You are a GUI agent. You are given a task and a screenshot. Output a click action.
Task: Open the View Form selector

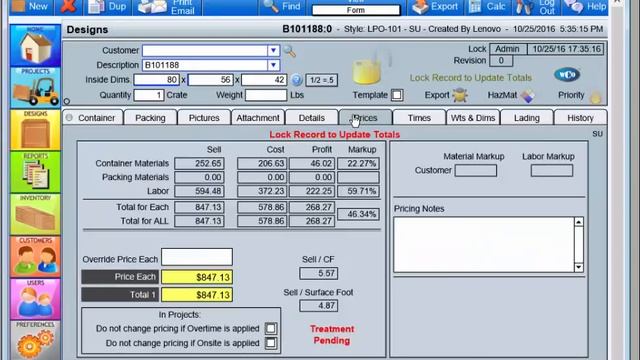pyautogui.click(x=356, y=10)
